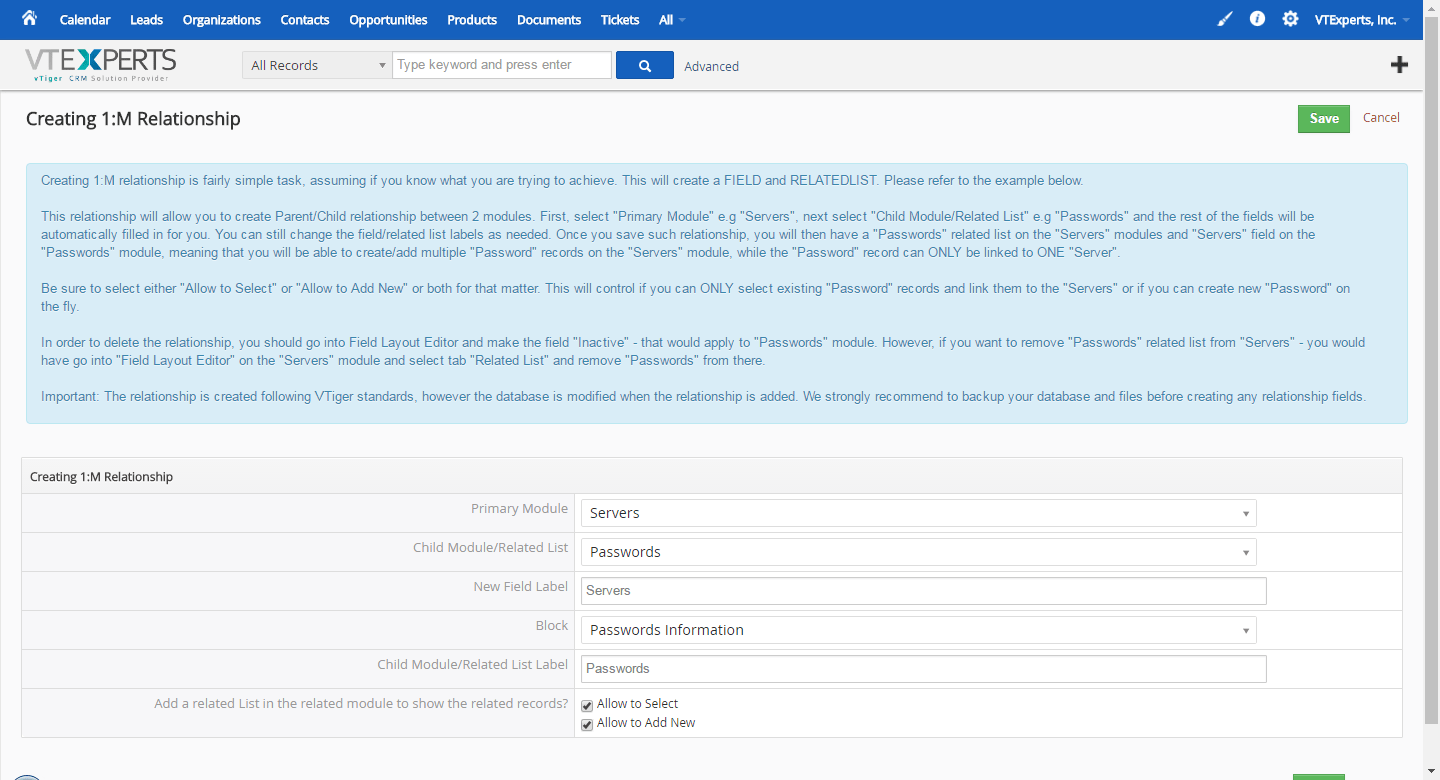Screen dimensions: 1440x780
Task: Click the Advanced search link
Action: pyautogui.click(x=711, y=66)
